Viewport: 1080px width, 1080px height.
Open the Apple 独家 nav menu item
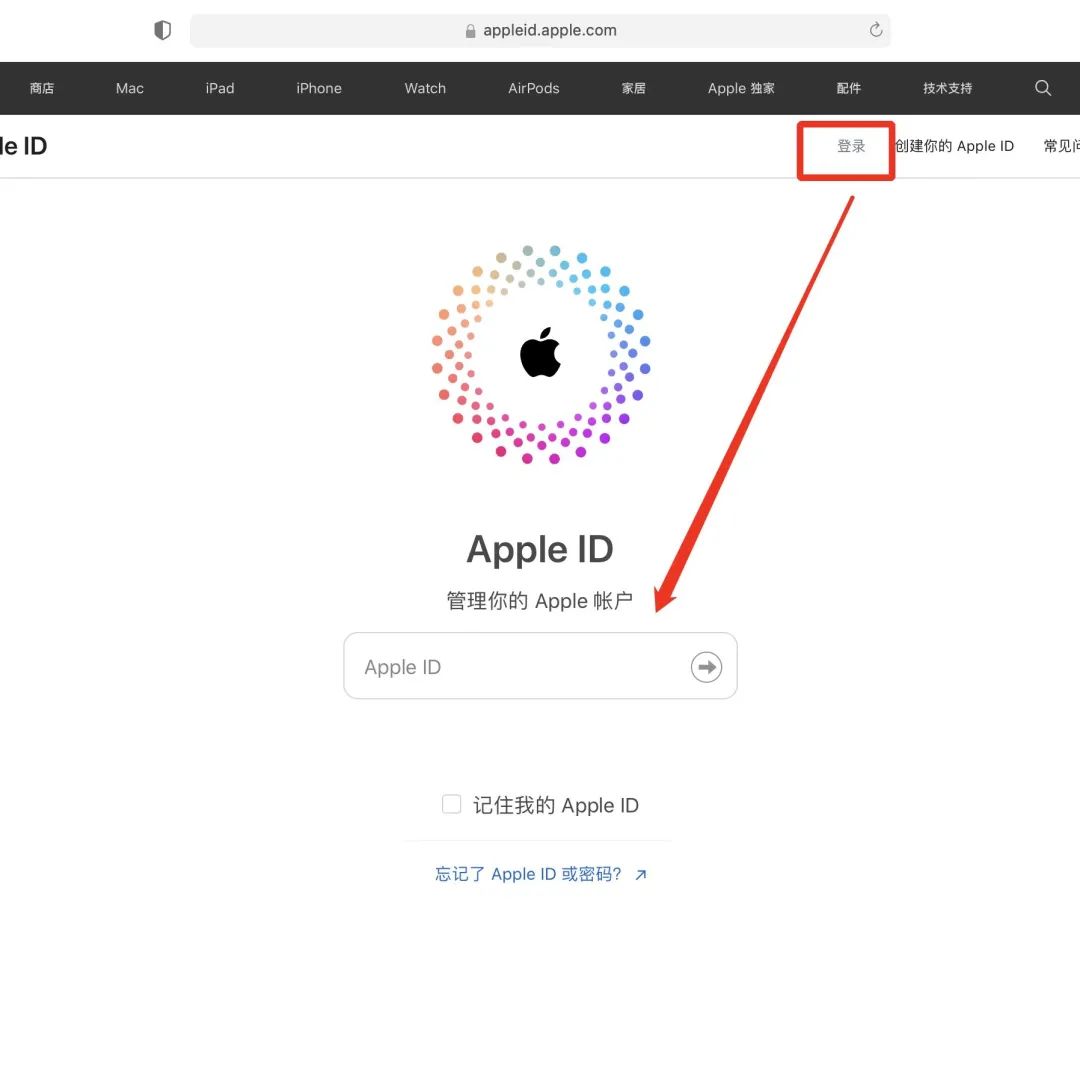tap(741, 88)
